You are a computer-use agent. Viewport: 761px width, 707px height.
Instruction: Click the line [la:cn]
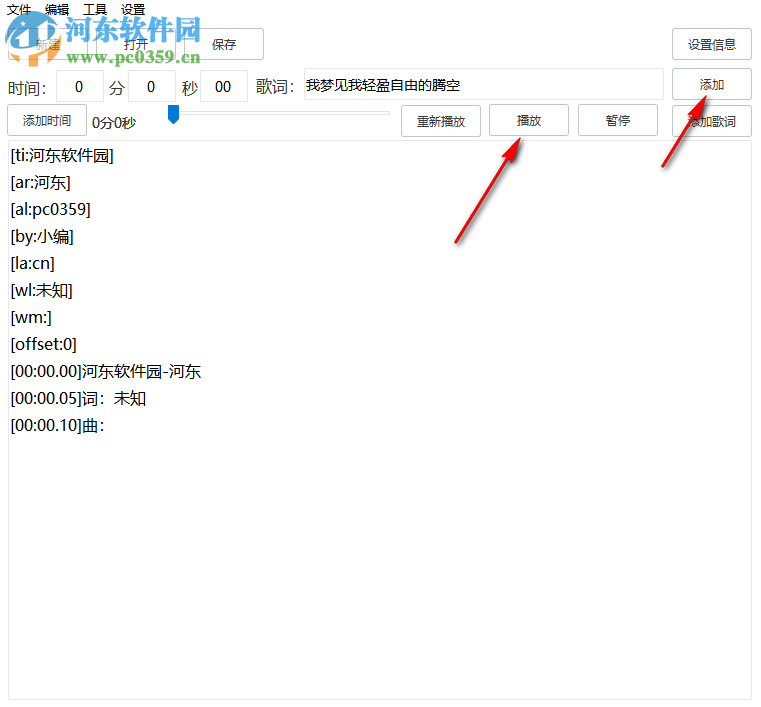[x=33, y=263]
